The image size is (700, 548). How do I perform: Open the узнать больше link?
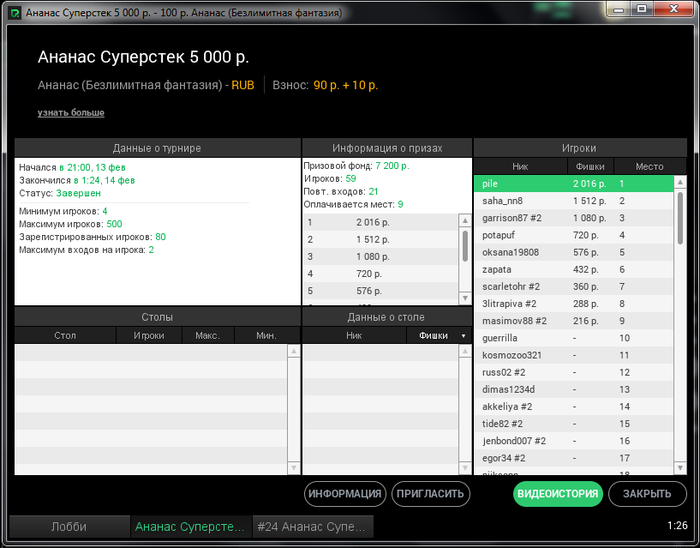71,112
